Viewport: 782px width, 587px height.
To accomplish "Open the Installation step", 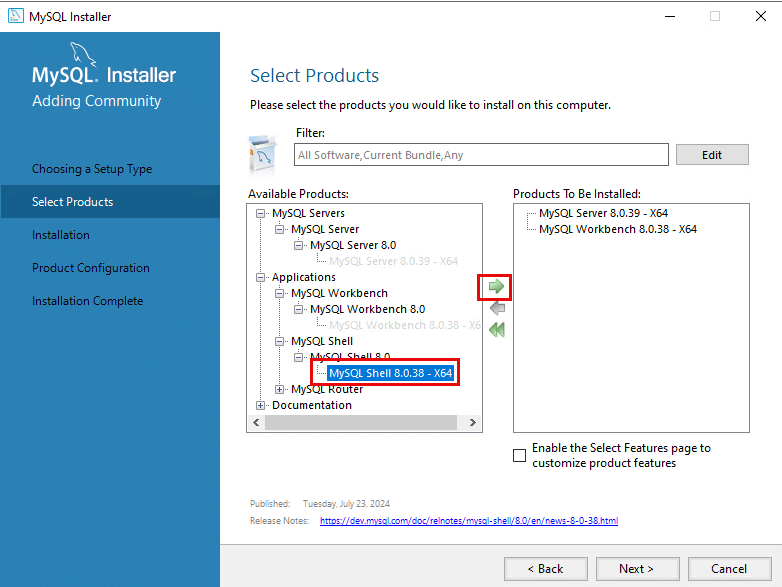I will pyautogui.click(x=61, y=235).
